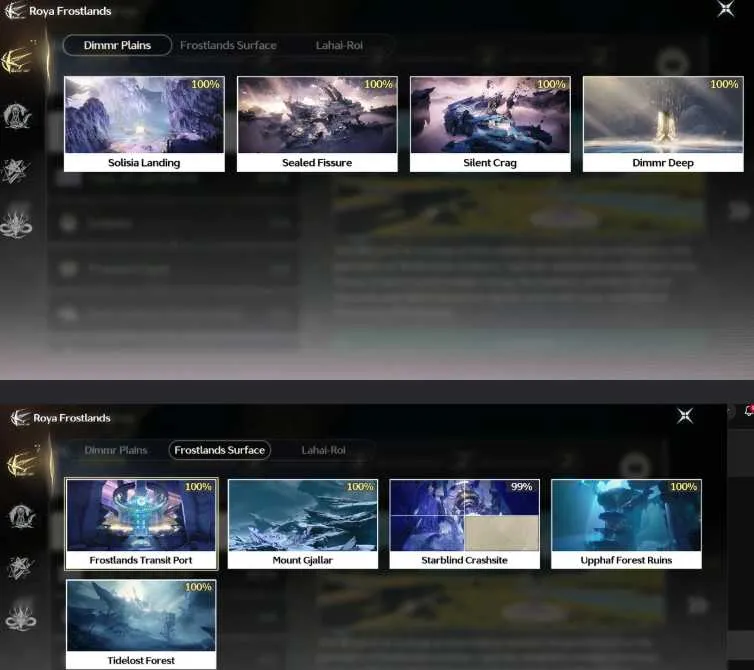The image size is (754, 670).
Task: Select the third region emblem in top sidebar
Action: pyautogui.click(x=16, y=171)
